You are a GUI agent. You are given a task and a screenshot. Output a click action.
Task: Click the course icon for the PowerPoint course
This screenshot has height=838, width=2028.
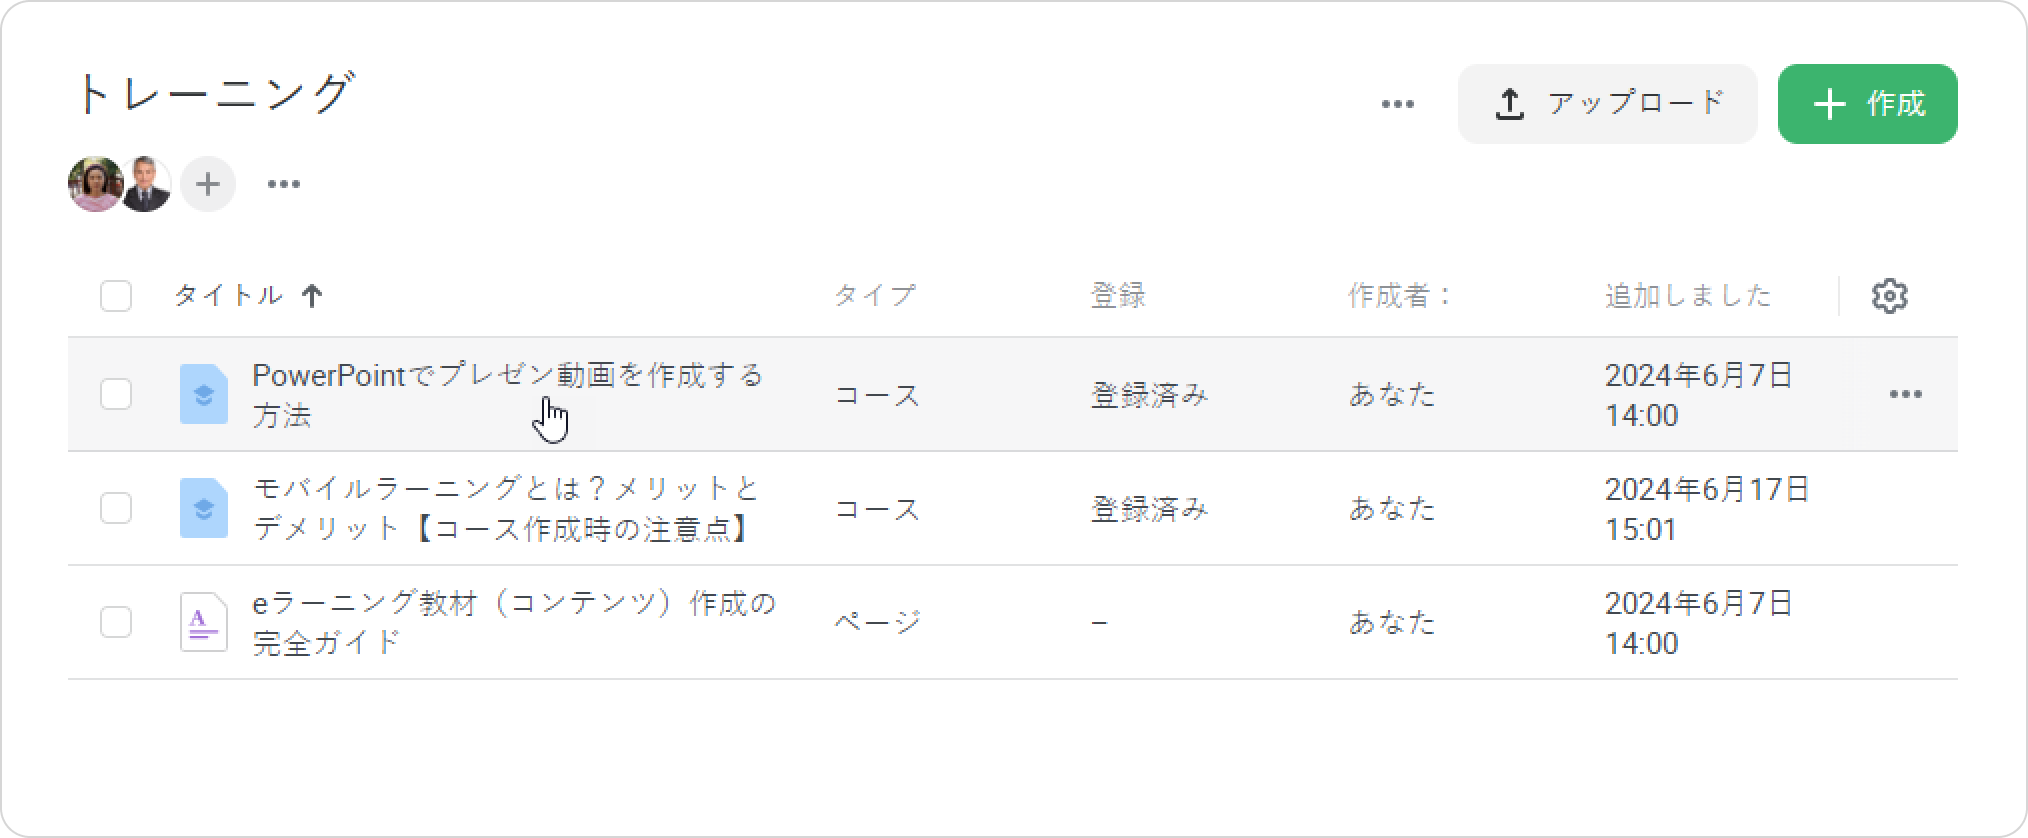tap(203, 394)
